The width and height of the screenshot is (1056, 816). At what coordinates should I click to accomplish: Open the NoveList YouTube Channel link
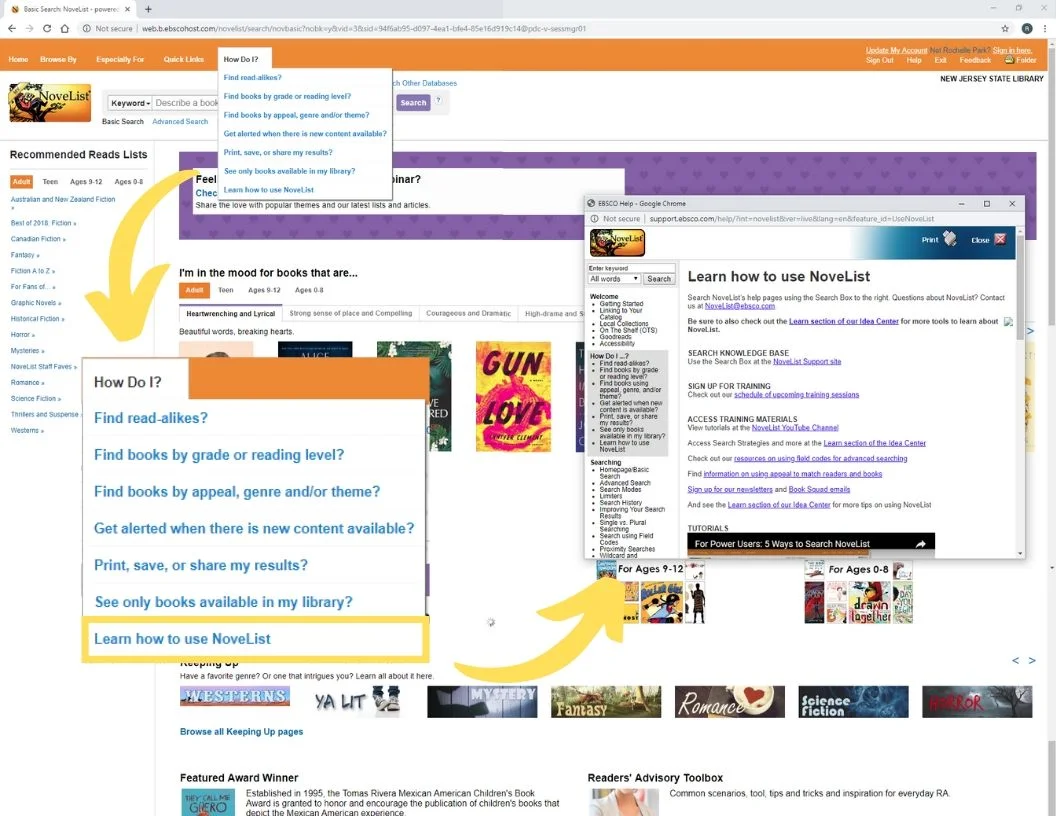click(x=795, y=428)
